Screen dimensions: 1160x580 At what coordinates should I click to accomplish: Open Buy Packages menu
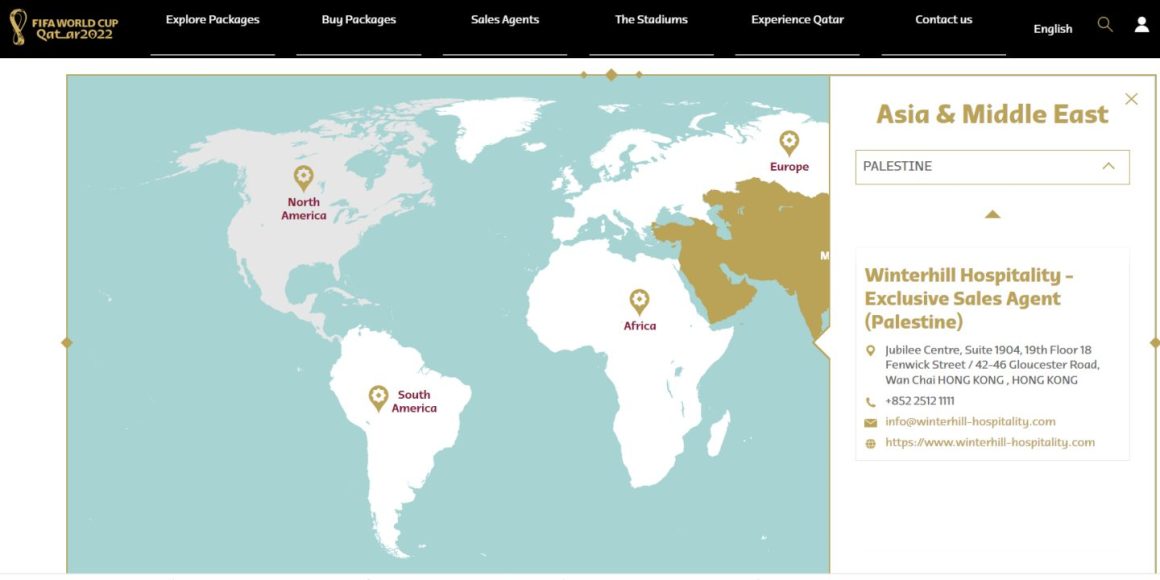point(359,20)
